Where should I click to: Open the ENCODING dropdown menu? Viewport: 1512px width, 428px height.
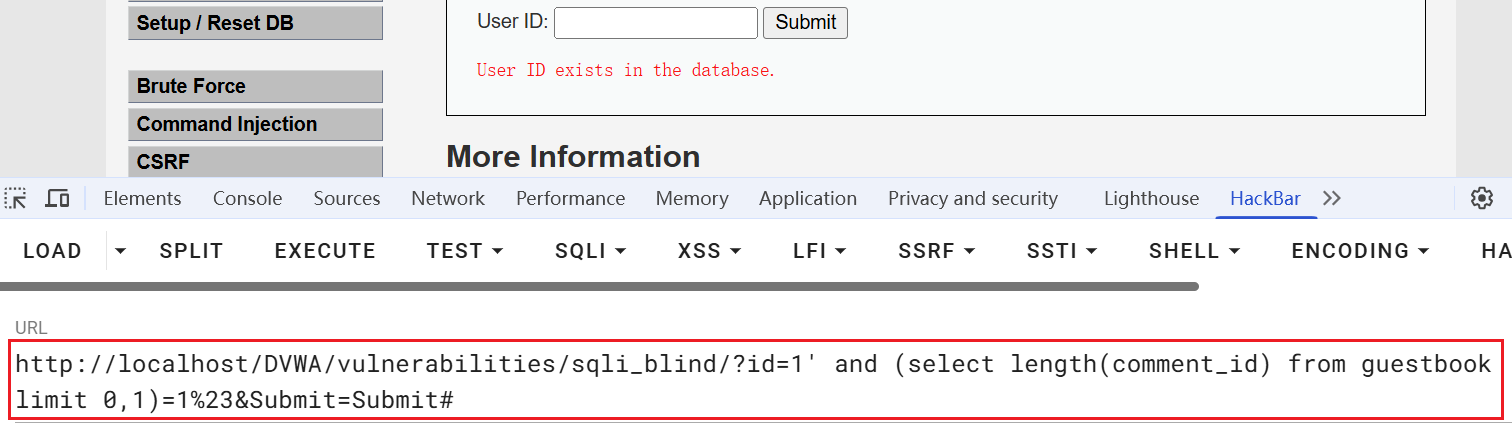coord(1360,251)
